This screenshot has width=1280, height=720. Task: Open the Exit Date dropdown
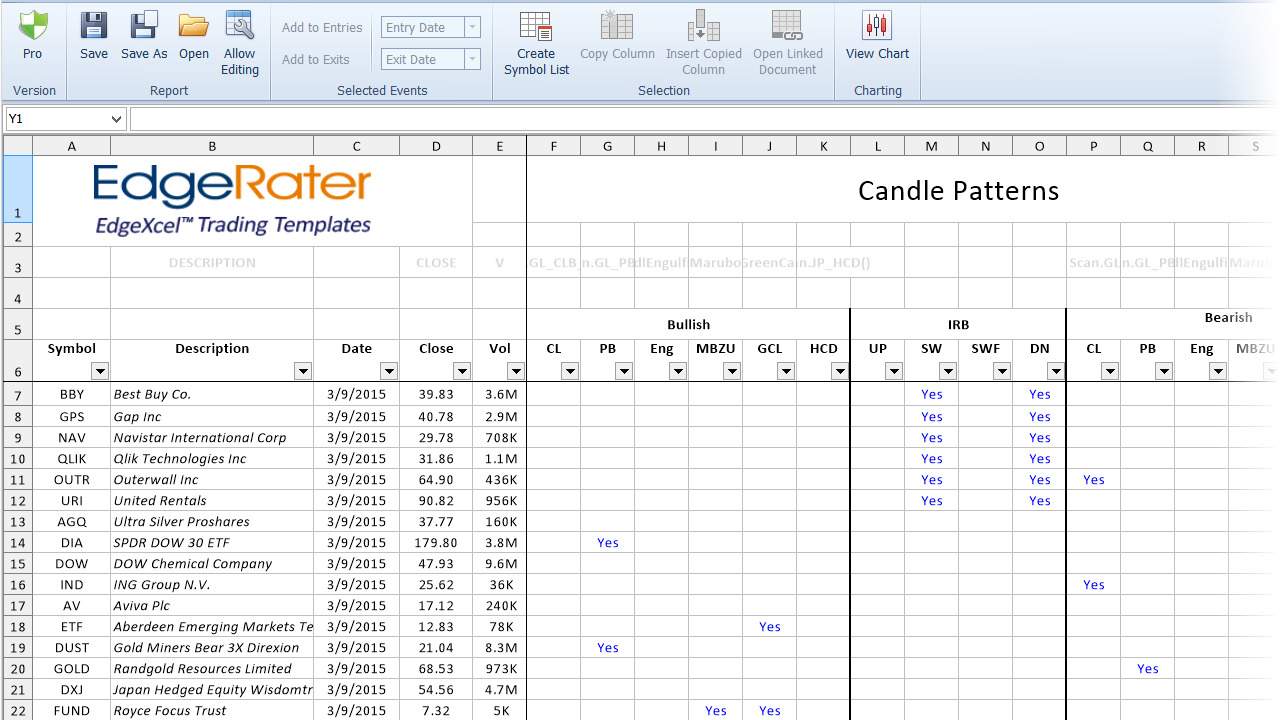point(473,60)
